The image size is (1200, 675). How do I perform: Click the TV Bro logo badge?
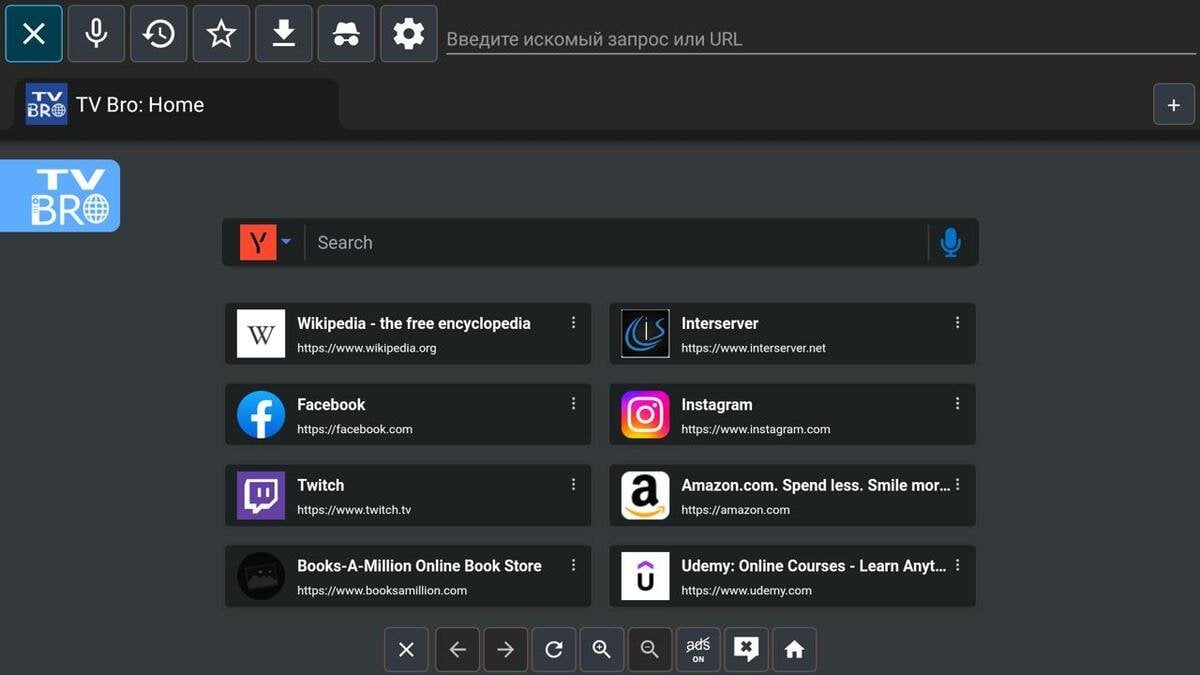(60, 196)
